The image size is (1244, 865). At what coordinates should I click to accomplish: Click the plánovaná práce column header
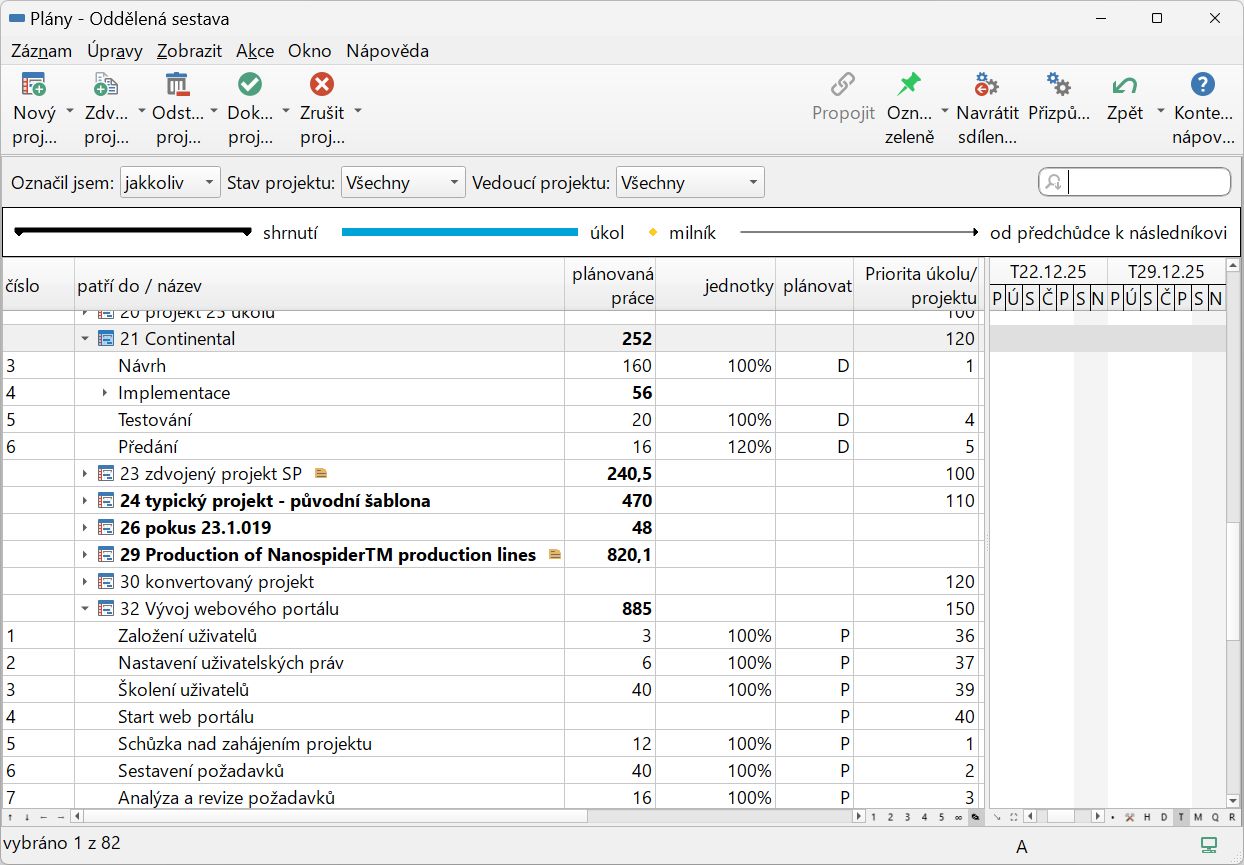pyautogui.click(x=610, y=286)
